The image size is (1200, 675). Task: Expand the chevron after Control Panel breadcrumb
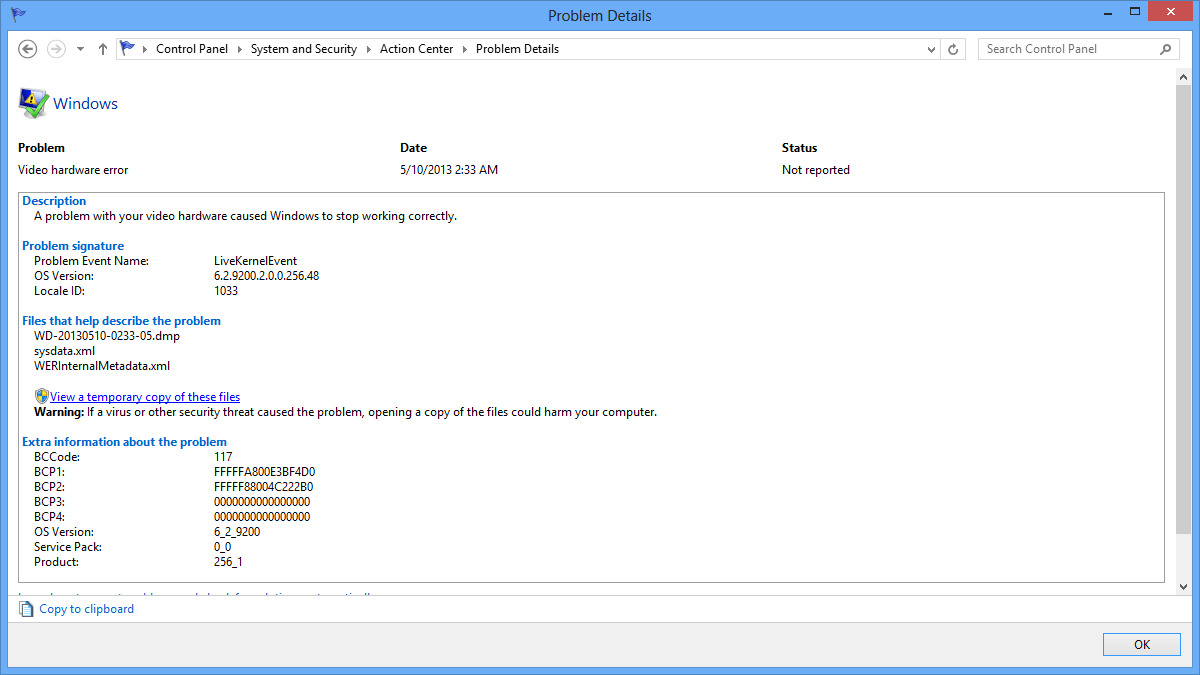pyautogui.click(x=240, y=49)
